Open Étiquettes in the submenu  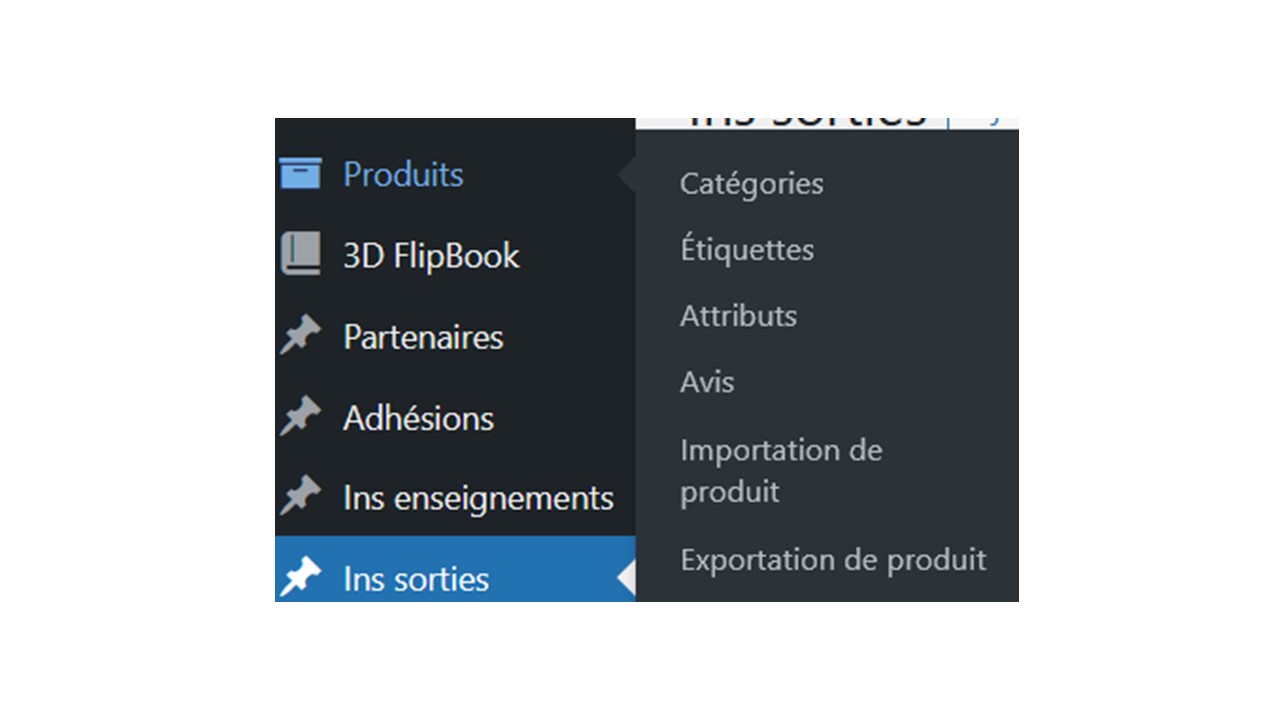[747, 249]
